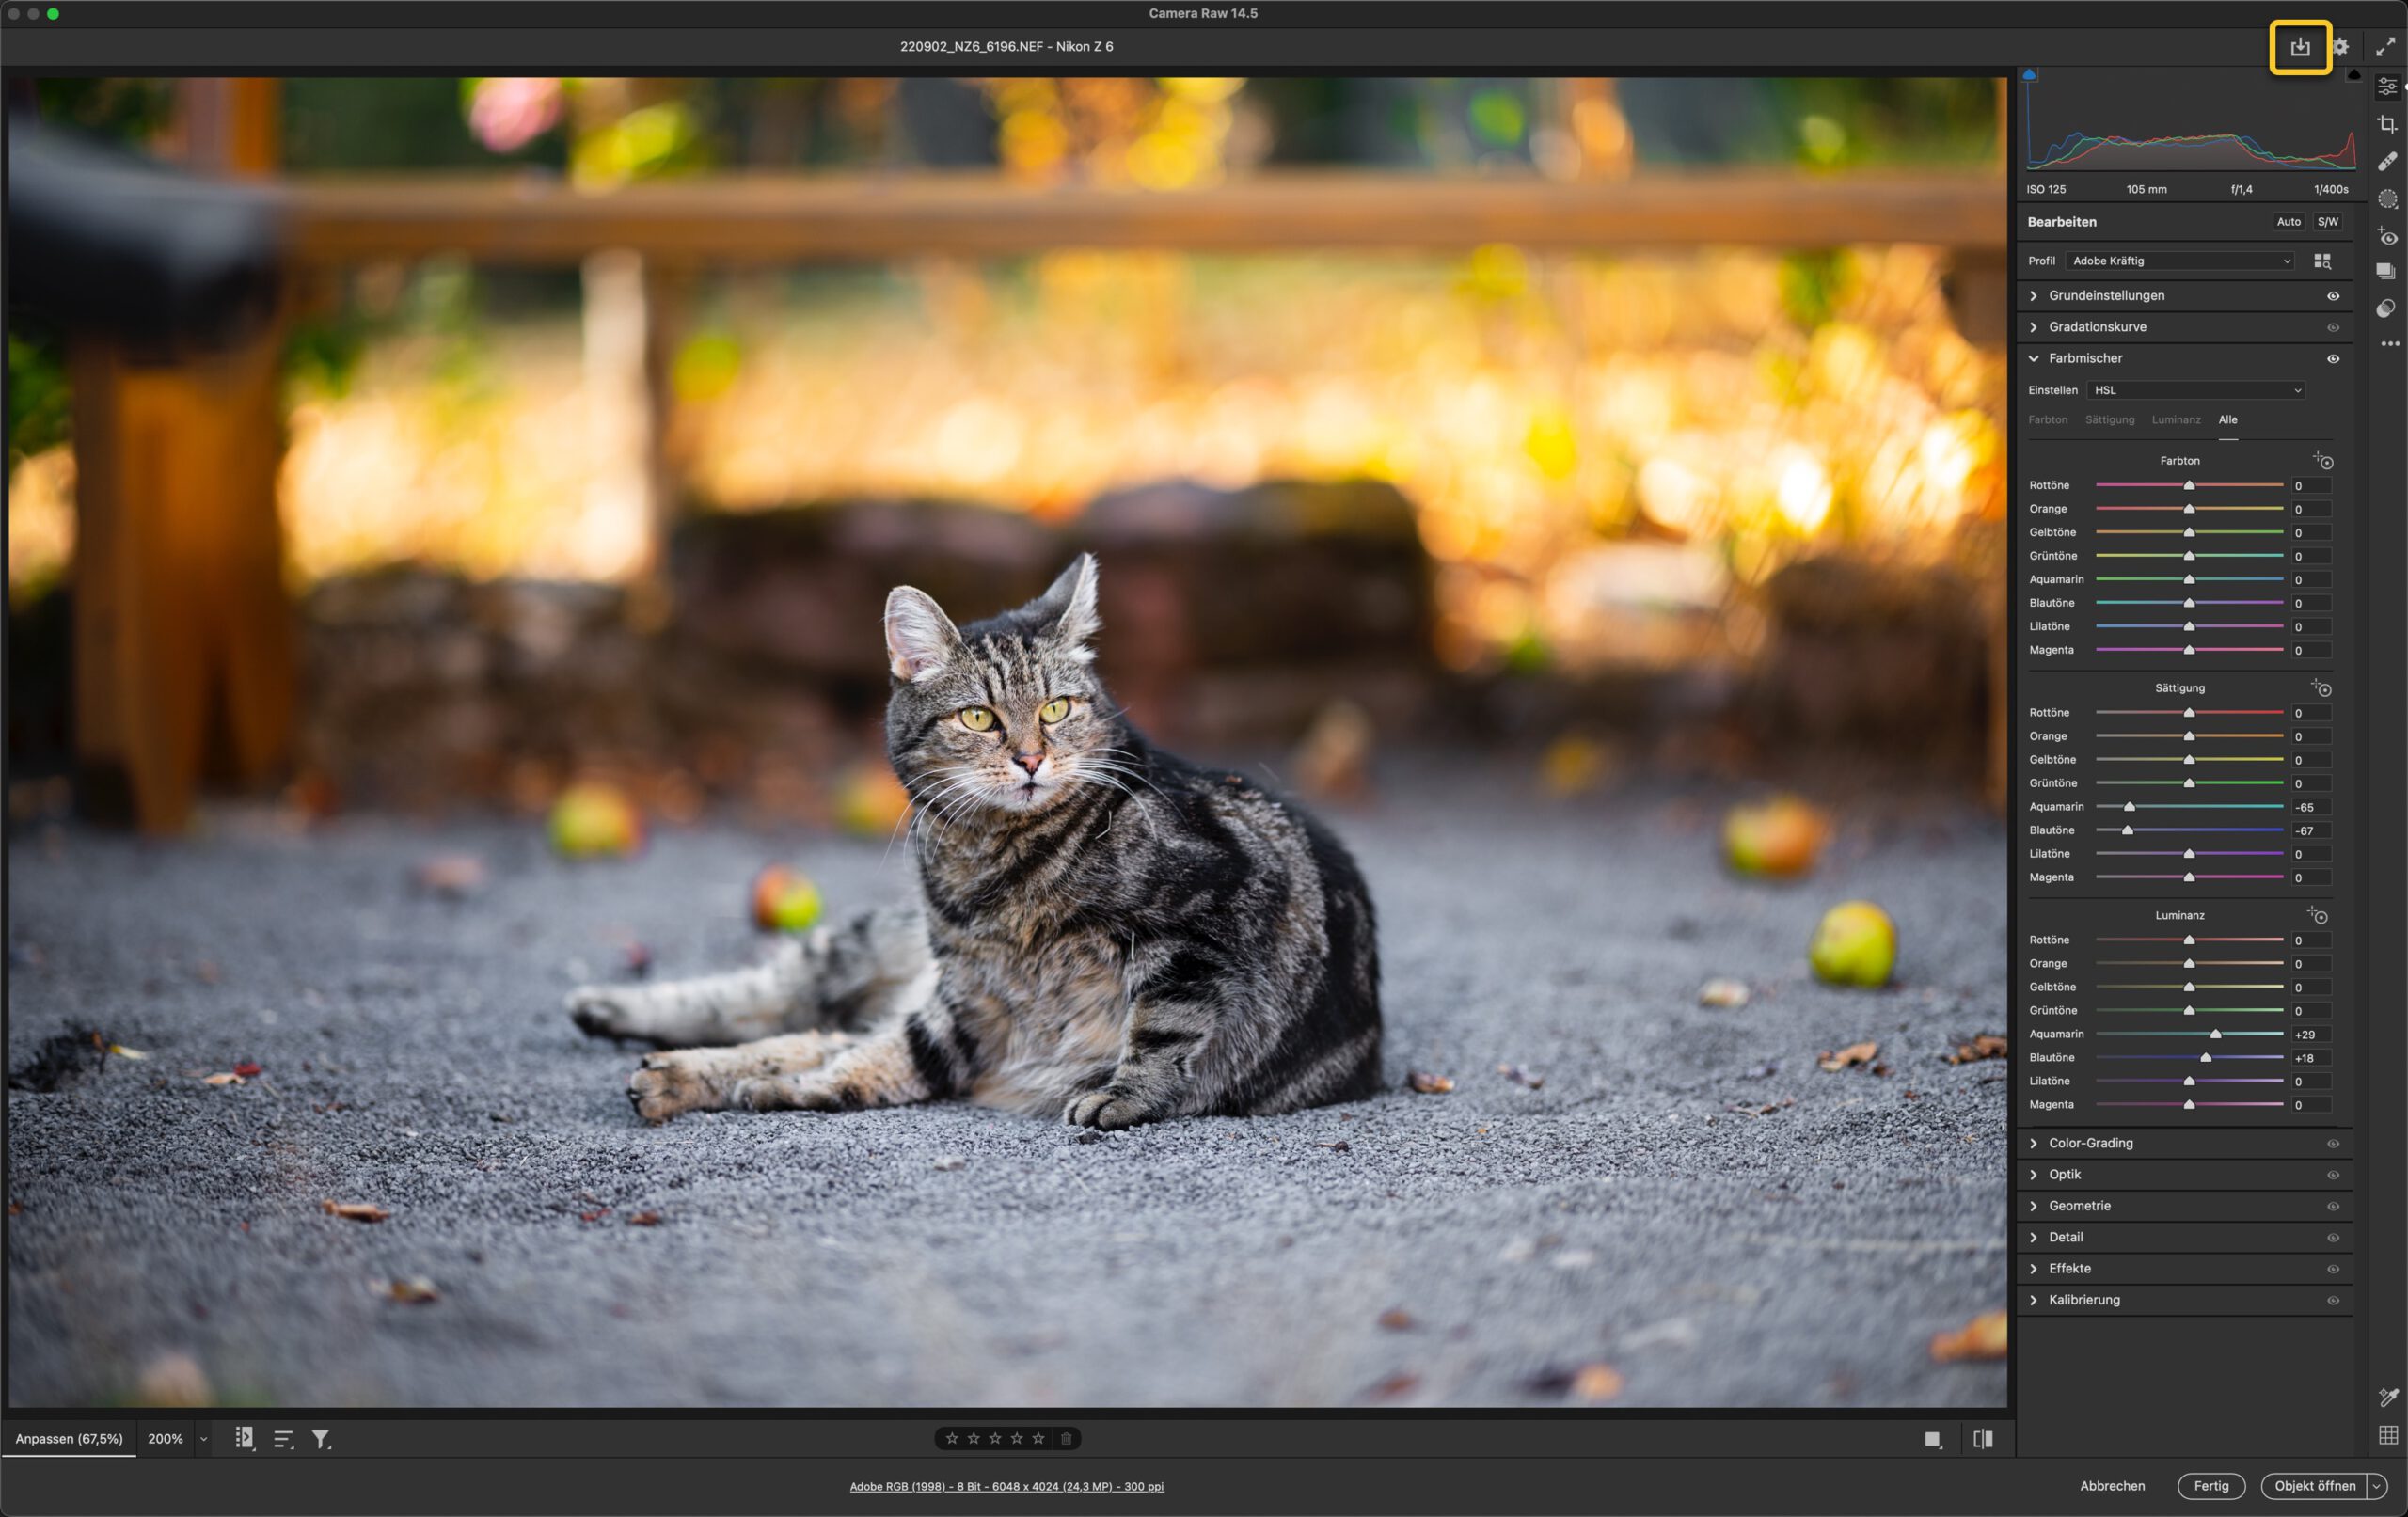The height and width of the screenshot is (1517, 2408).
Task: Click the save image export icon
Action: (x=2300, y=47)
